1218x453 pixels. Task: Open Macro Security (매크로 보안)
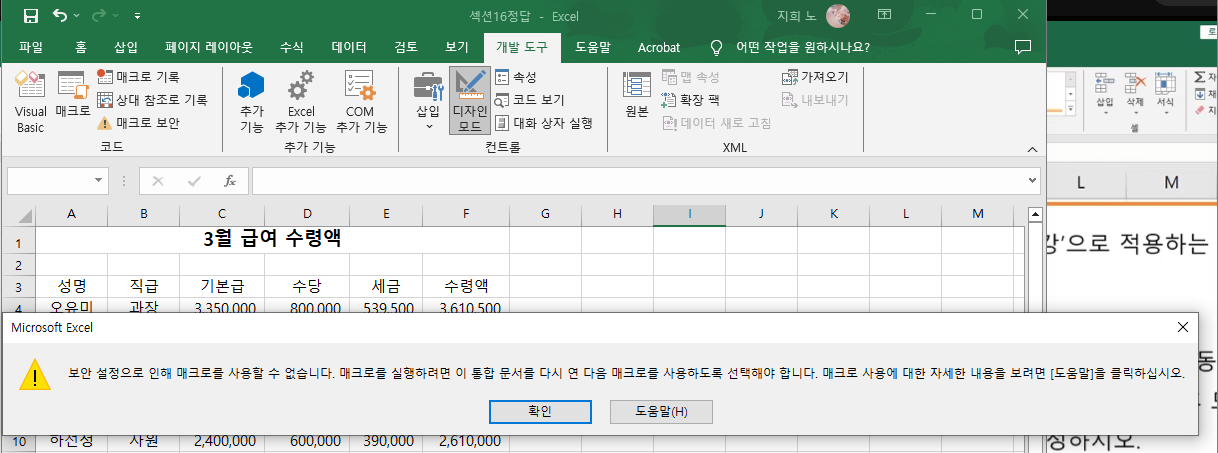click(138, 123)
